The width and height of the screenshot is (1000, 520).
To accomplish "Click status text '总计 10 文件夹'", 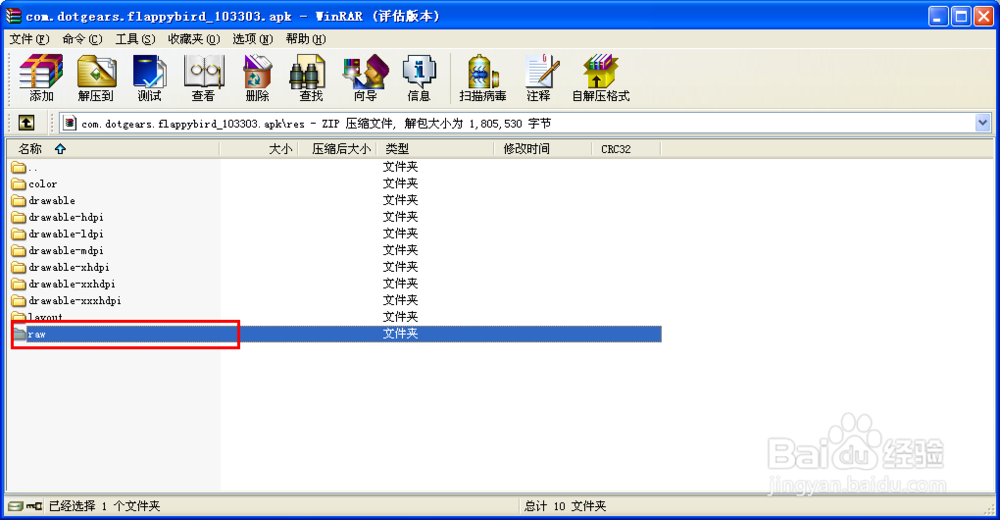I will click(x=565, y=506).
